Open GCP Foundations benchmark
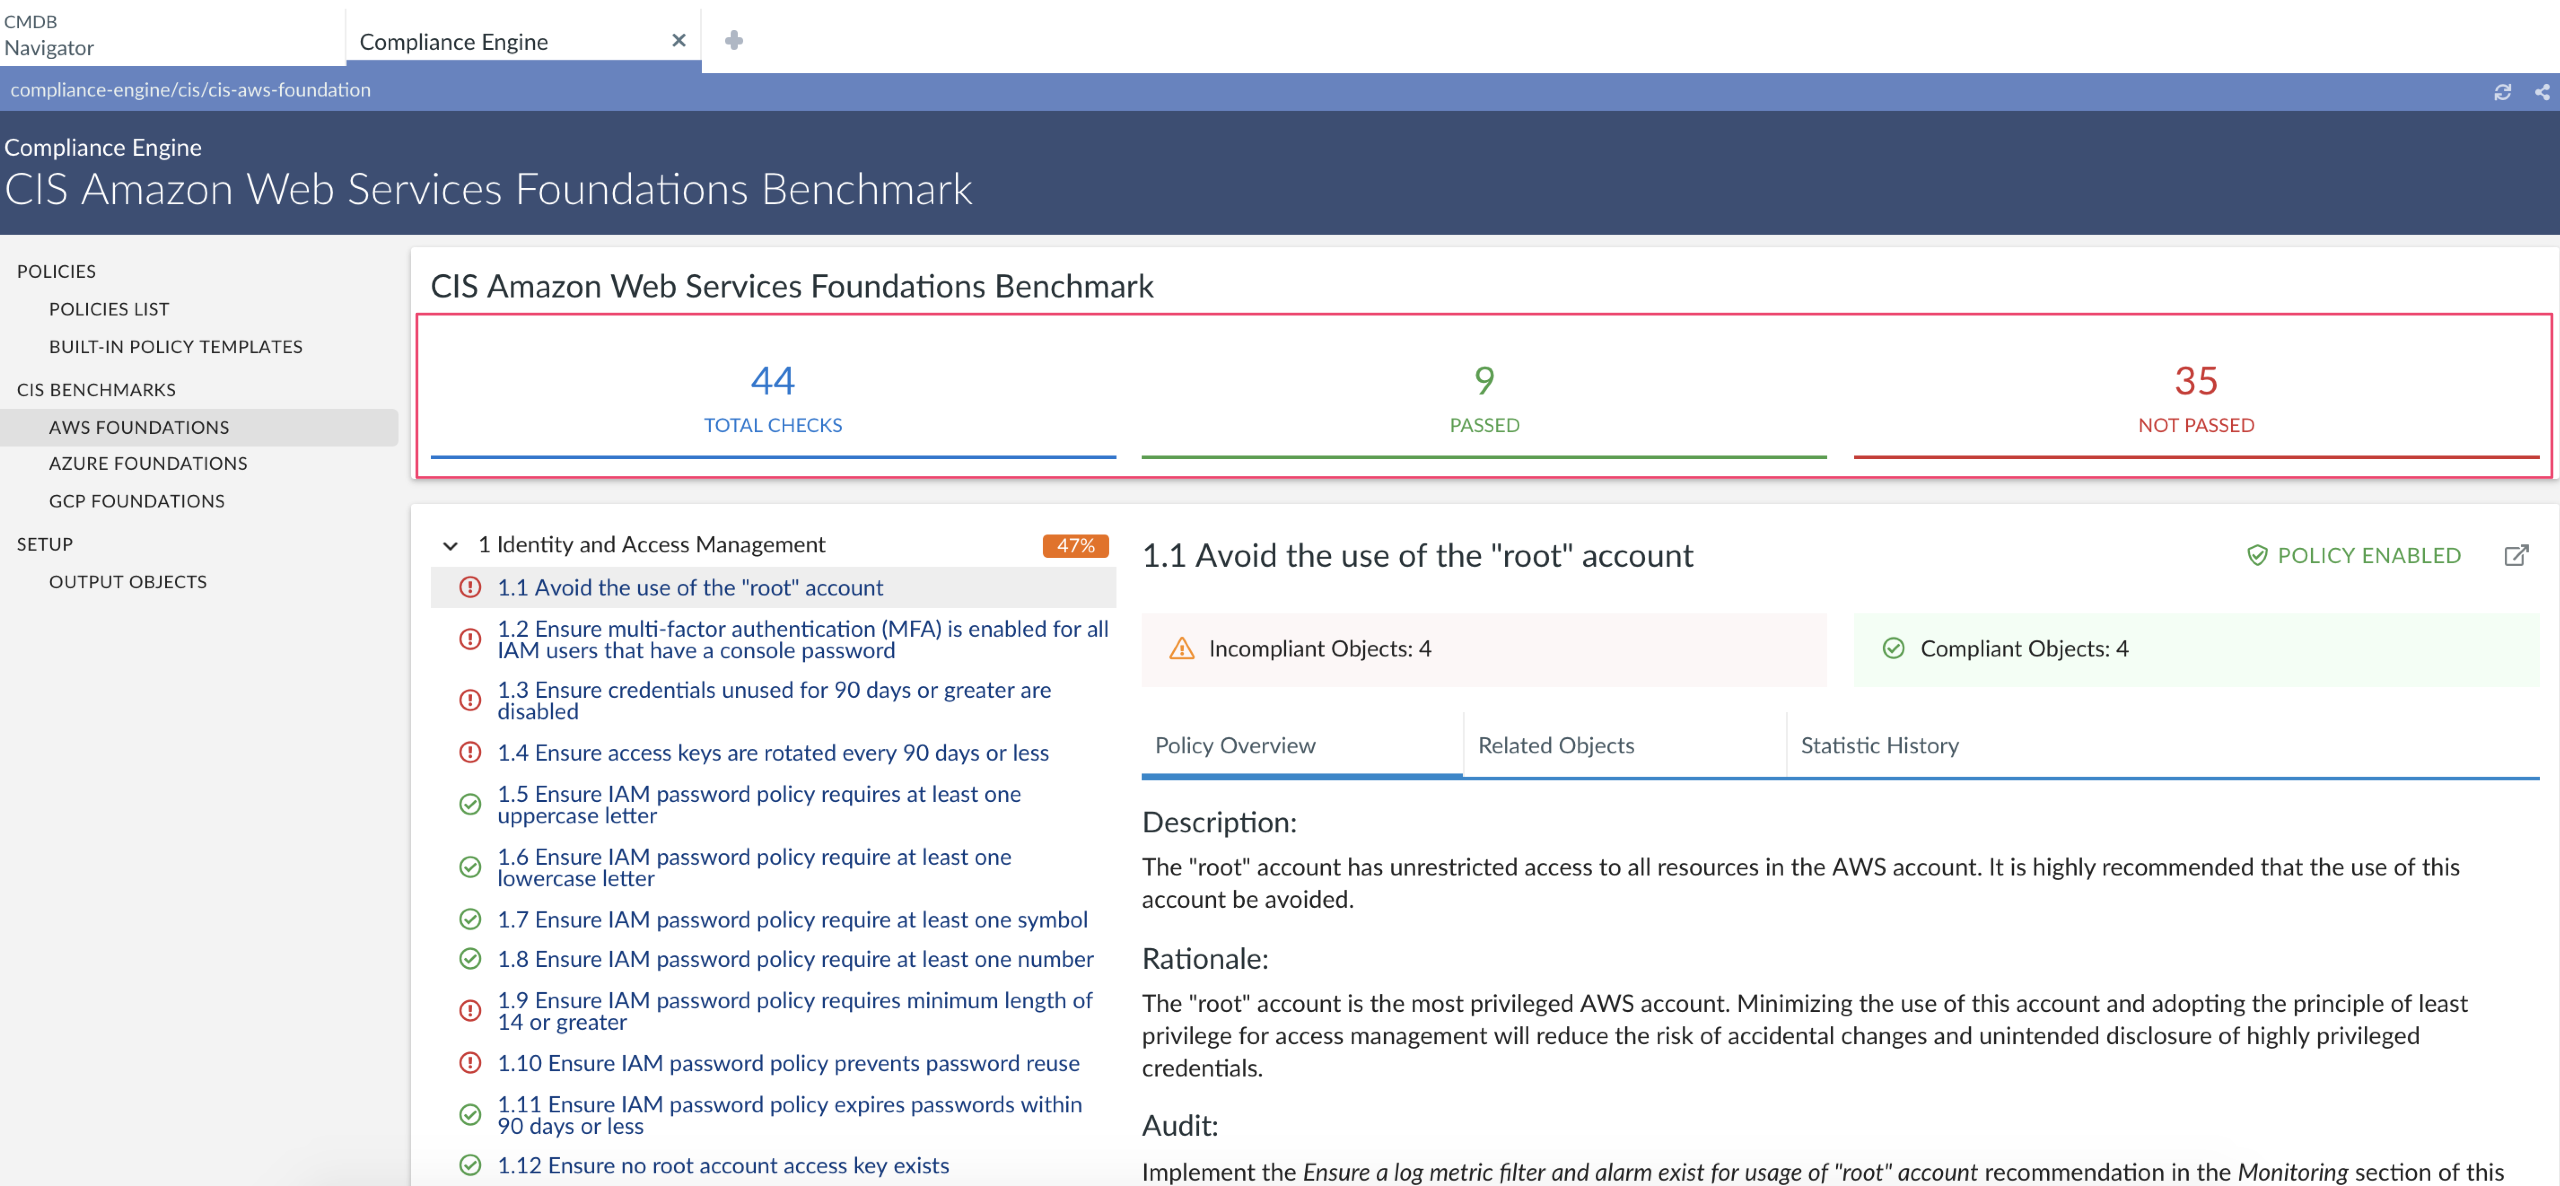2560x1186 pixels. coord(137,501)
